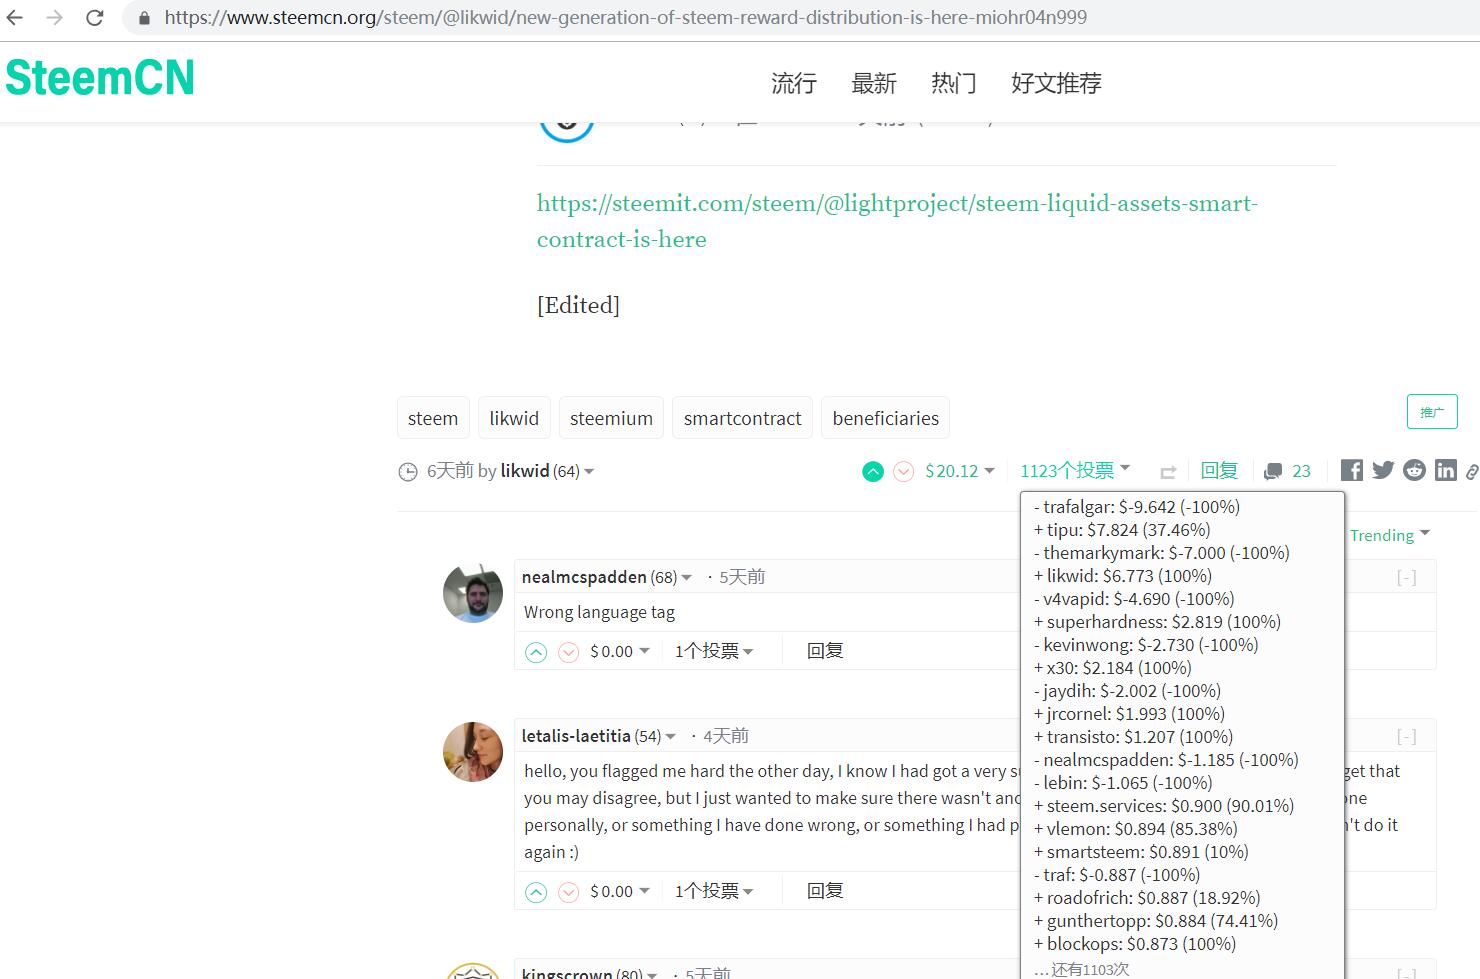The image size is (1480, 979).
Task: Click the themarkymark voter entry
Action: 1162,553
